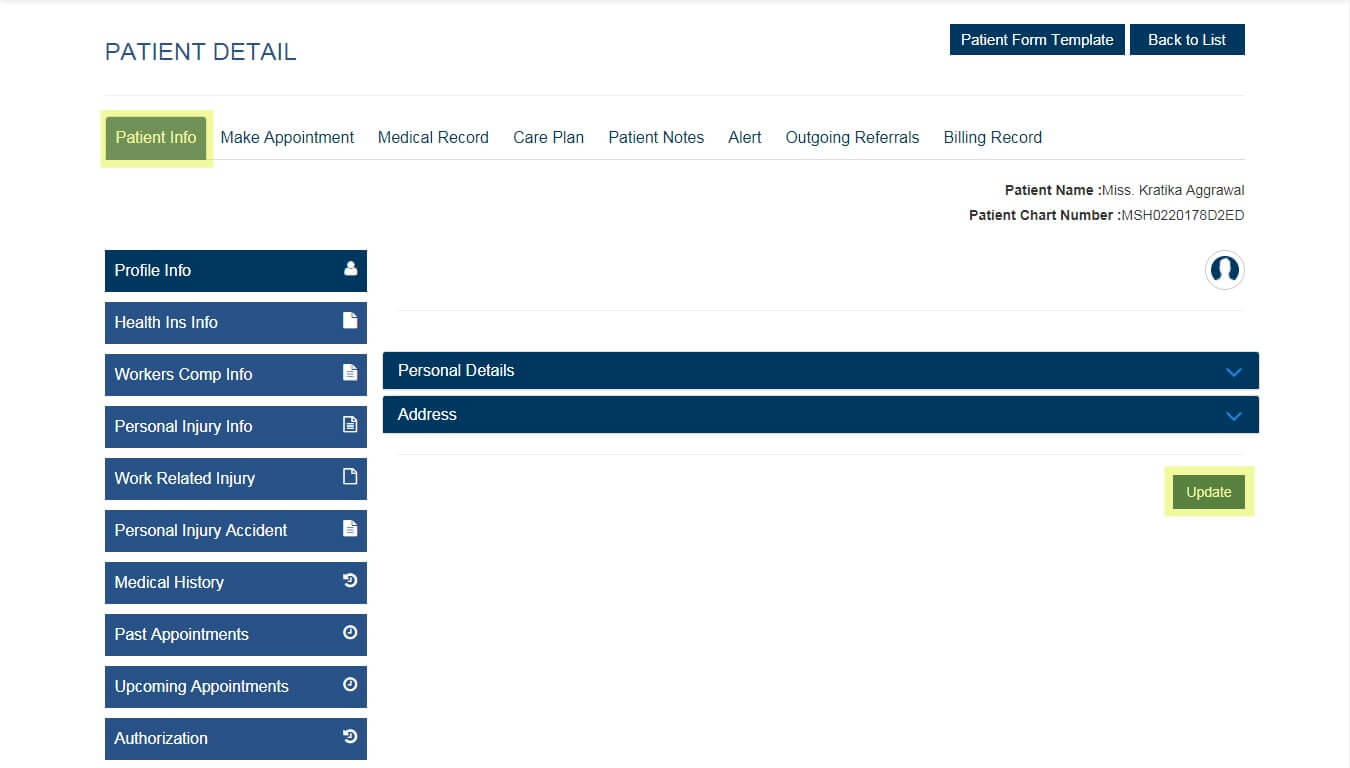Click the Patient Form Template button

click(1037, 40)
